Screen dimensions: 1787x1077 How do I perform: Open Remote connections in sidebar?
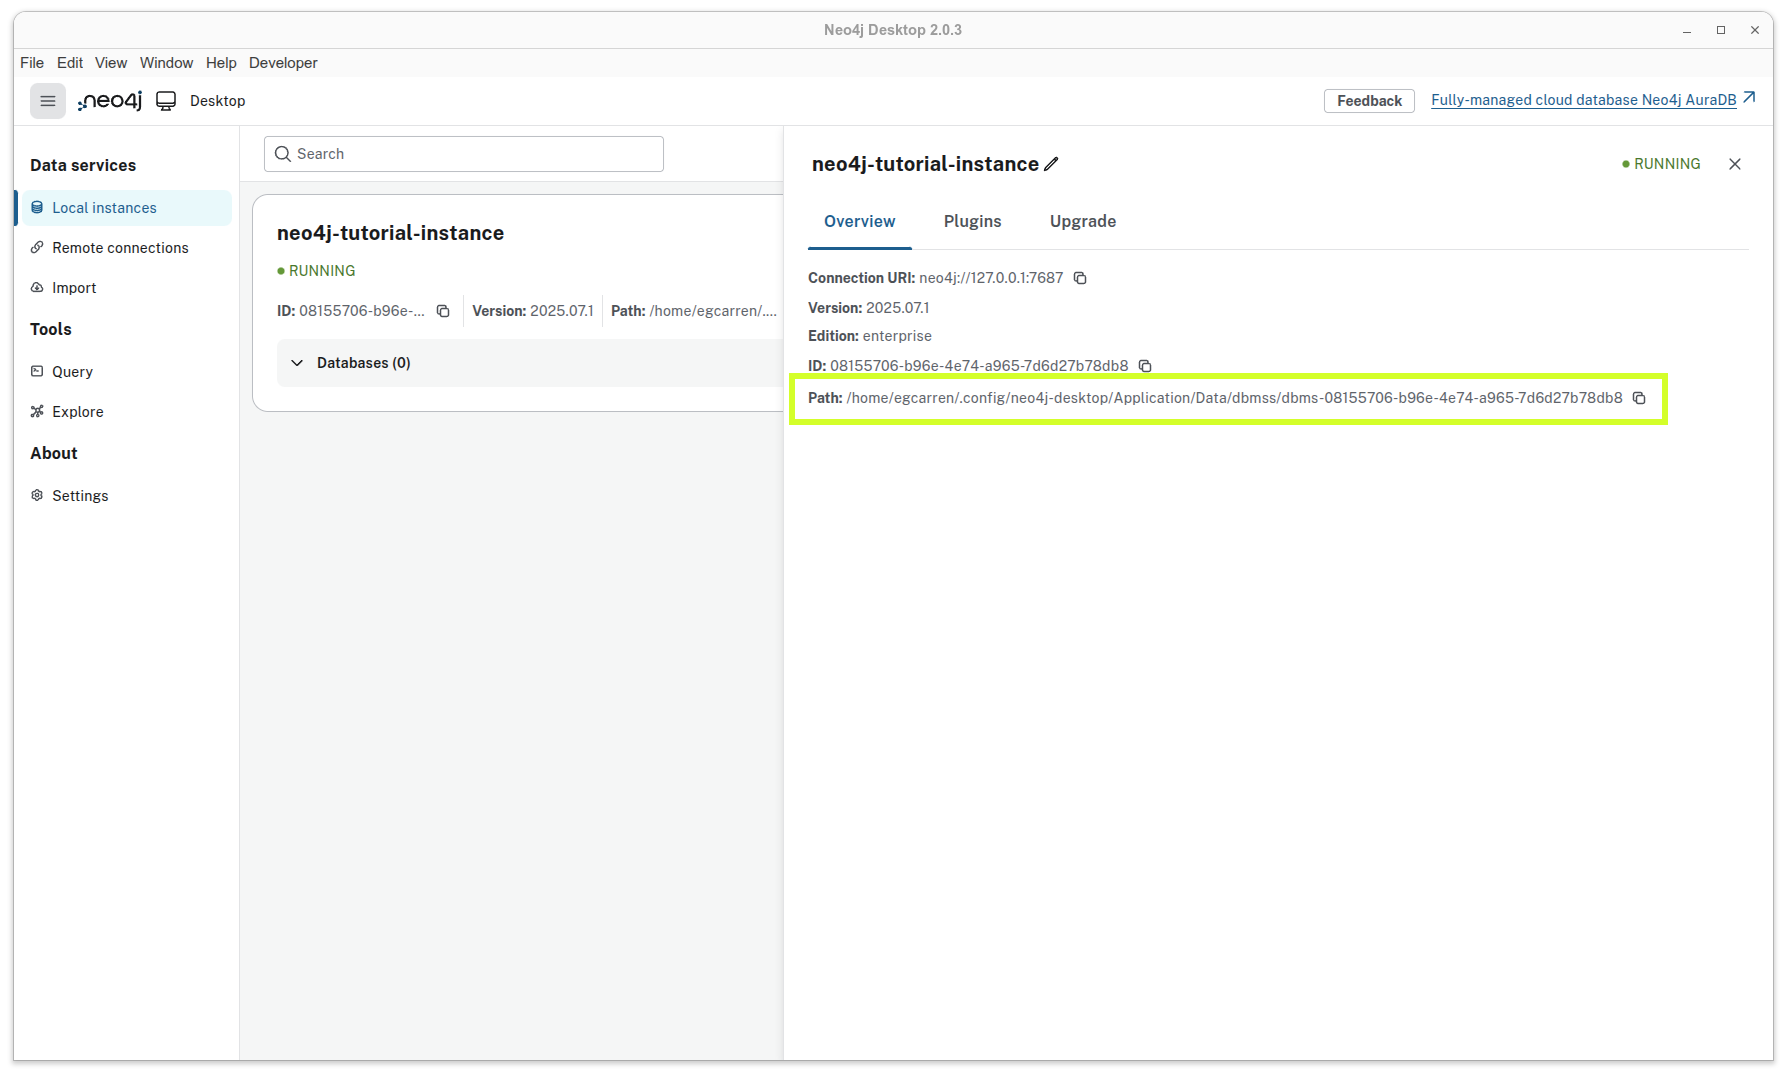point(120,248)
